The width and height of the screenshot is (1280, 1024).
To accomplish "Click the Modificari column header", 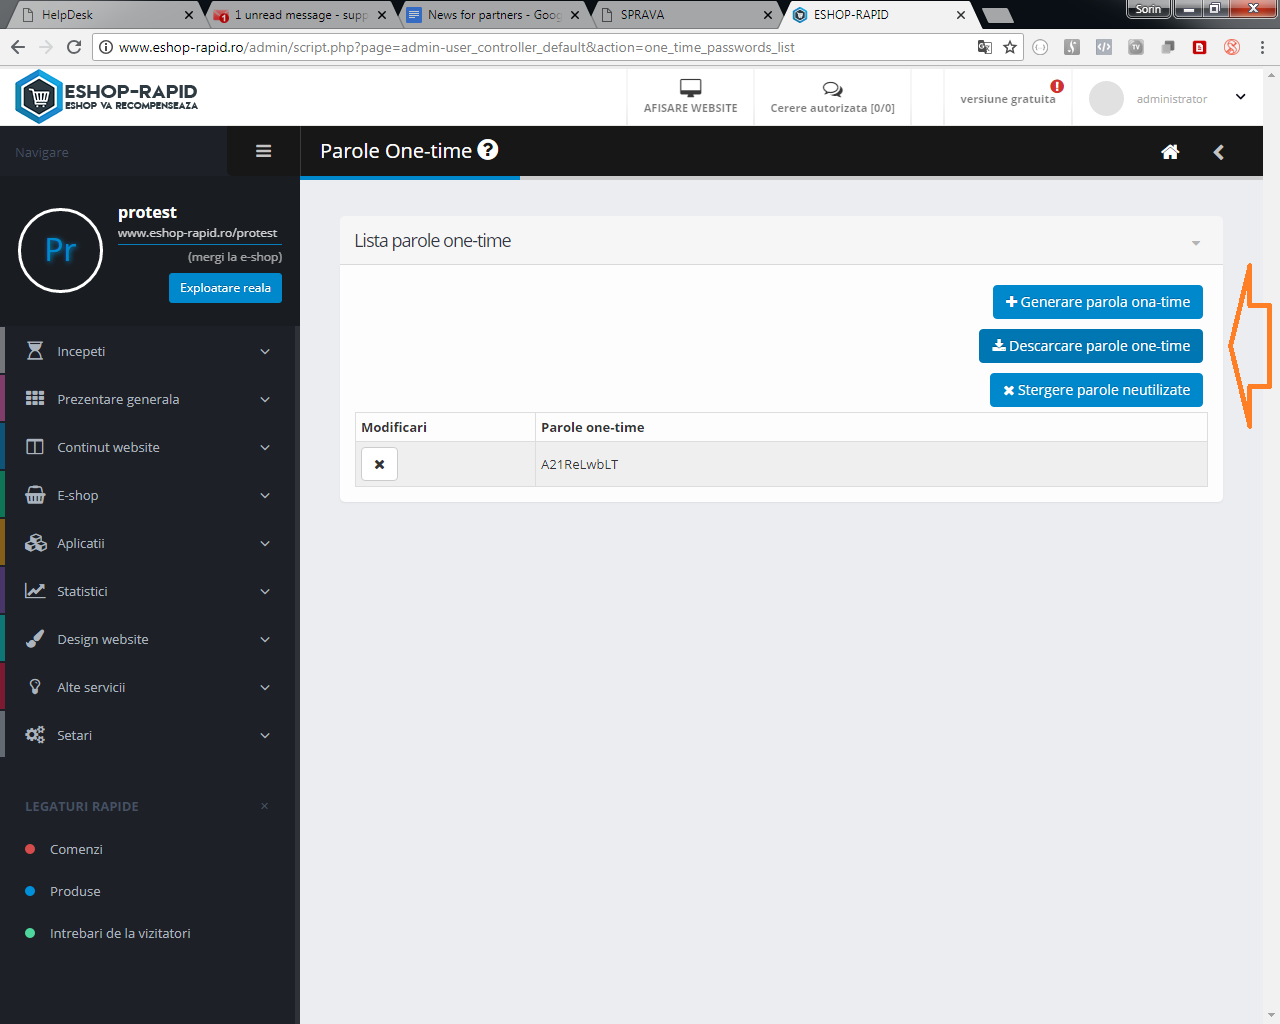I will 394,427.
